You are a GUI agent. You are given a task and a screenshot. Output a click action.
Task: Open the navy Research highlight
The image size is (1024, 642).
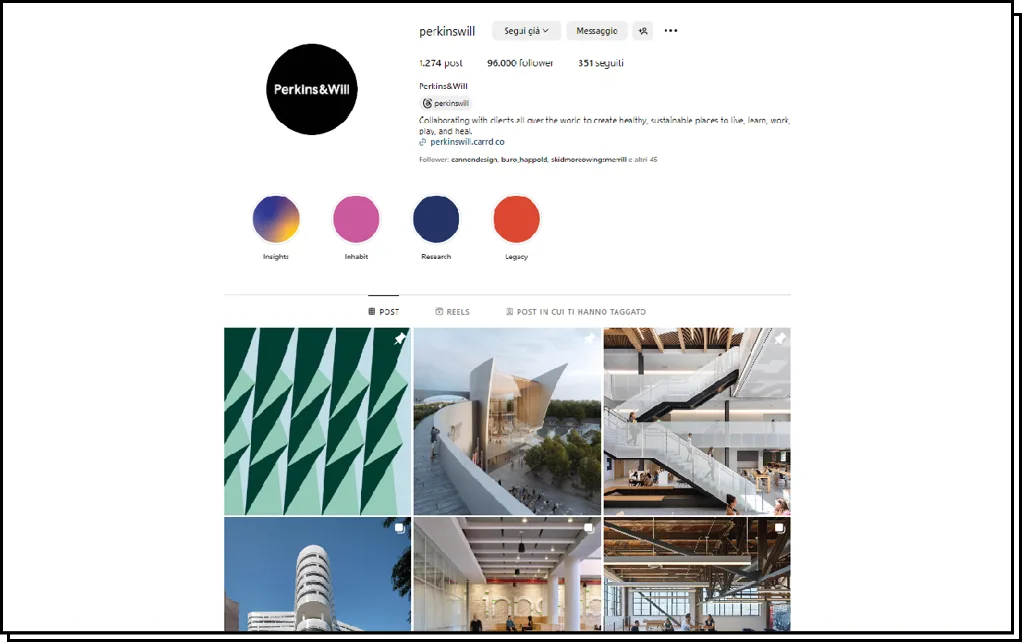[436, 219]
